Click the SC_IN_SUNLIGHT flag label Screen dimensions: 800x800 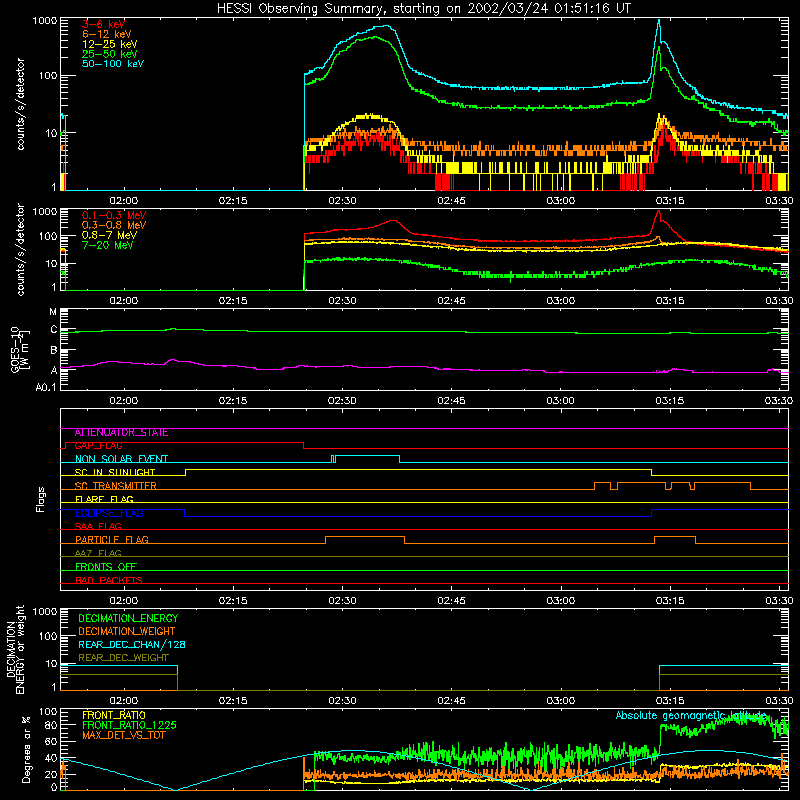(x=115, y=472)
